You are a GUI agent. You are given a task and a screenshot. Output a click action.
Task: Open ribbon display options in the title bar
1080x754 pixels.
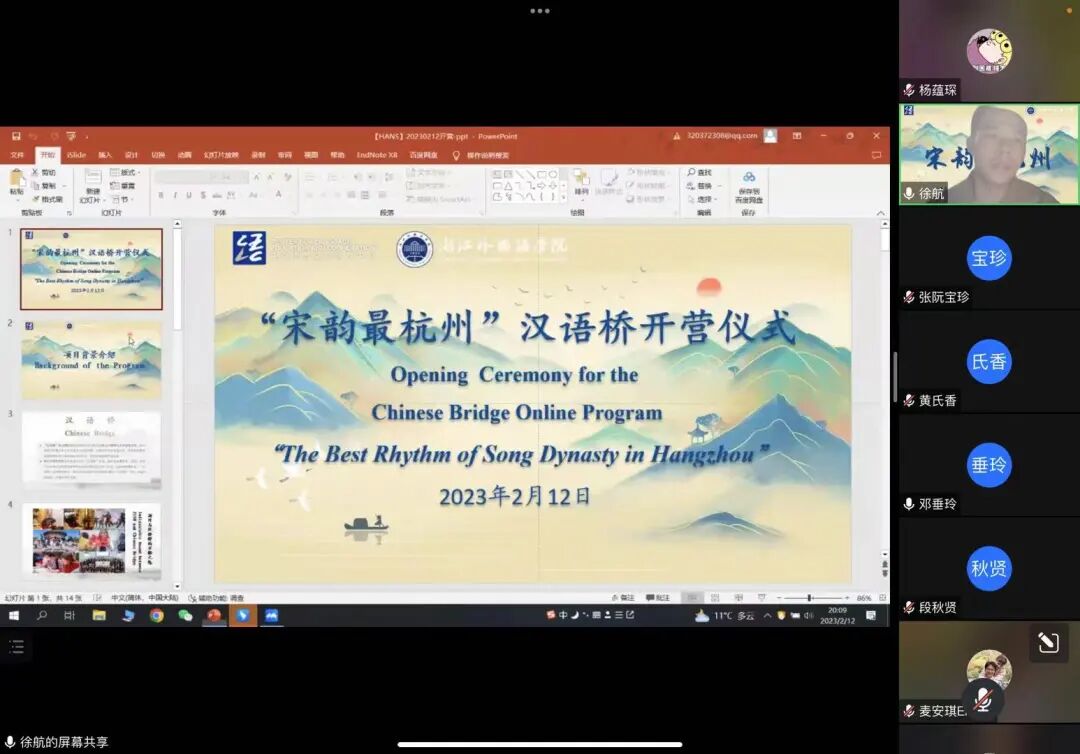tap(797, 136)
